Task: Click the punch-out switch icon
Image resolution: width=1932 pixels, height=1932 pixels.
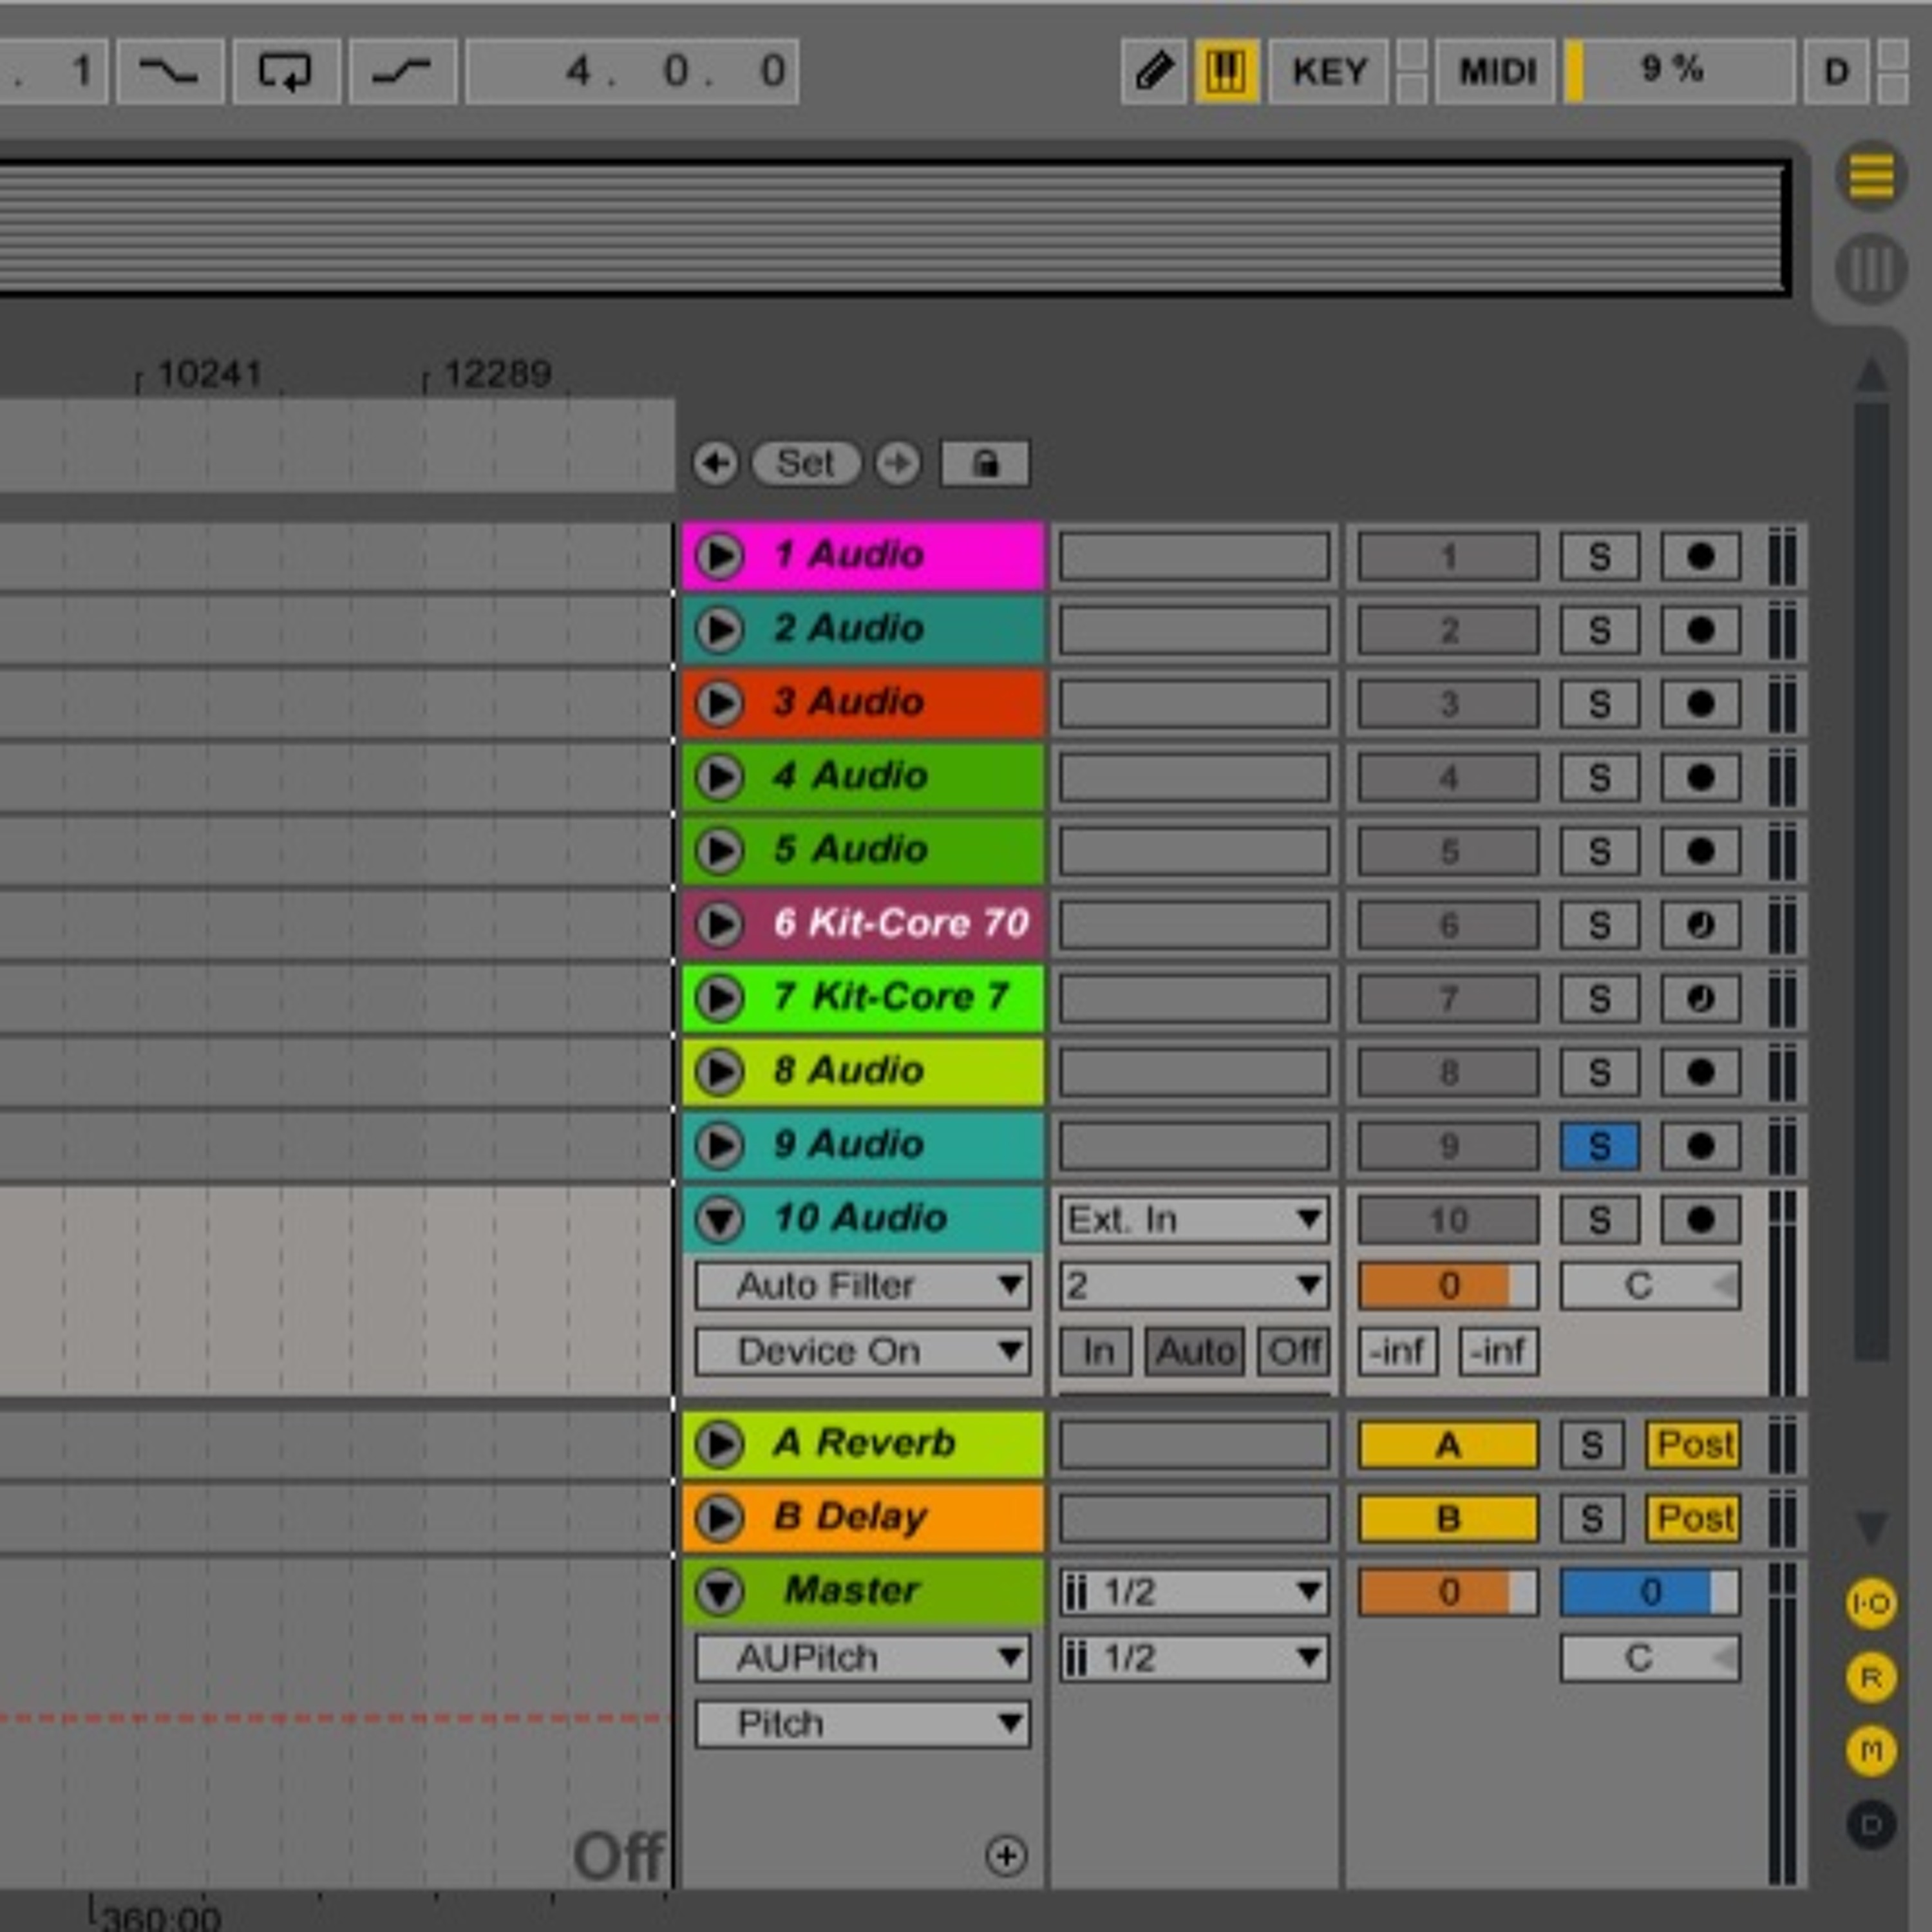Action: [x=403, y=71]
